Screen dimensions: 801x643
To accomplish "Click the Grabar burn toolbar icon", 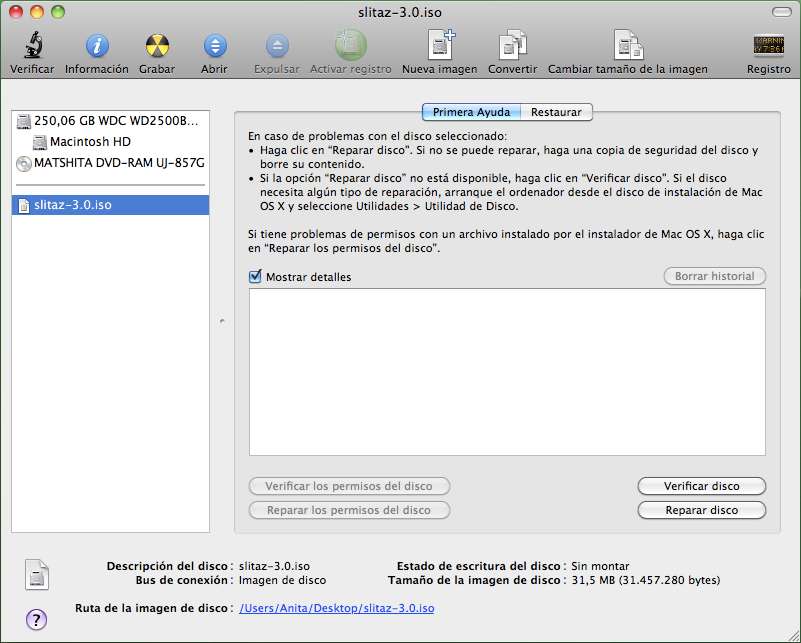I will pyautogui.click(x=157, y=45).
